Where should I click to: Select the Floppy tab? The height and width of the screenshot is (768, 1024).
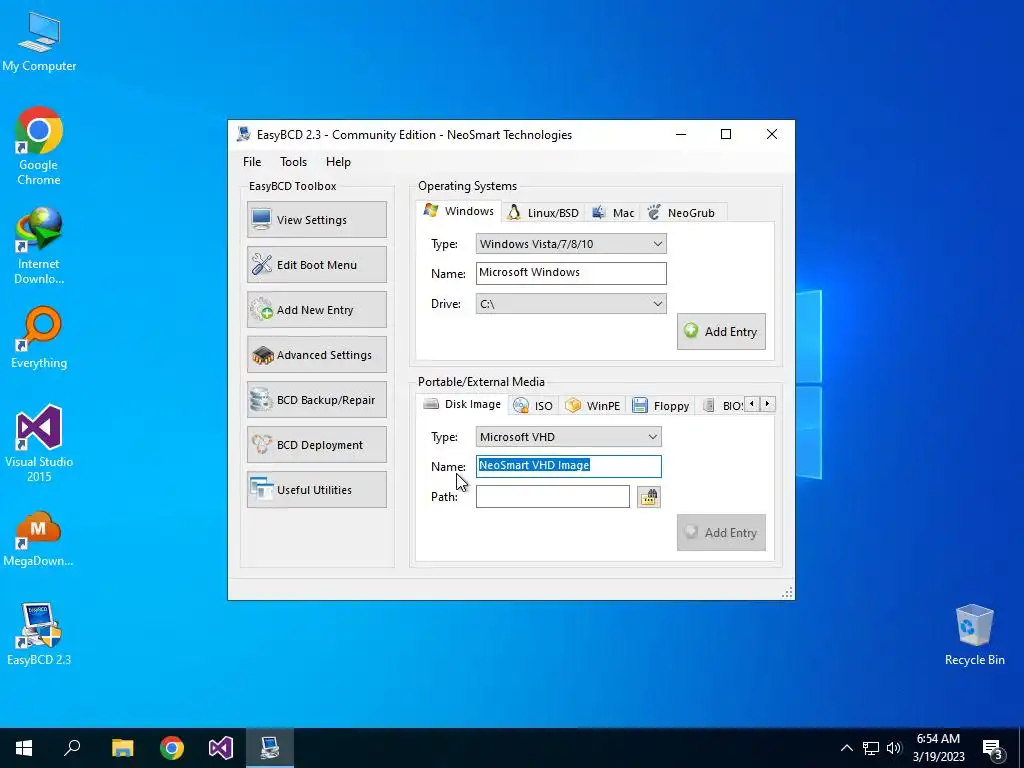click(661, 406)
